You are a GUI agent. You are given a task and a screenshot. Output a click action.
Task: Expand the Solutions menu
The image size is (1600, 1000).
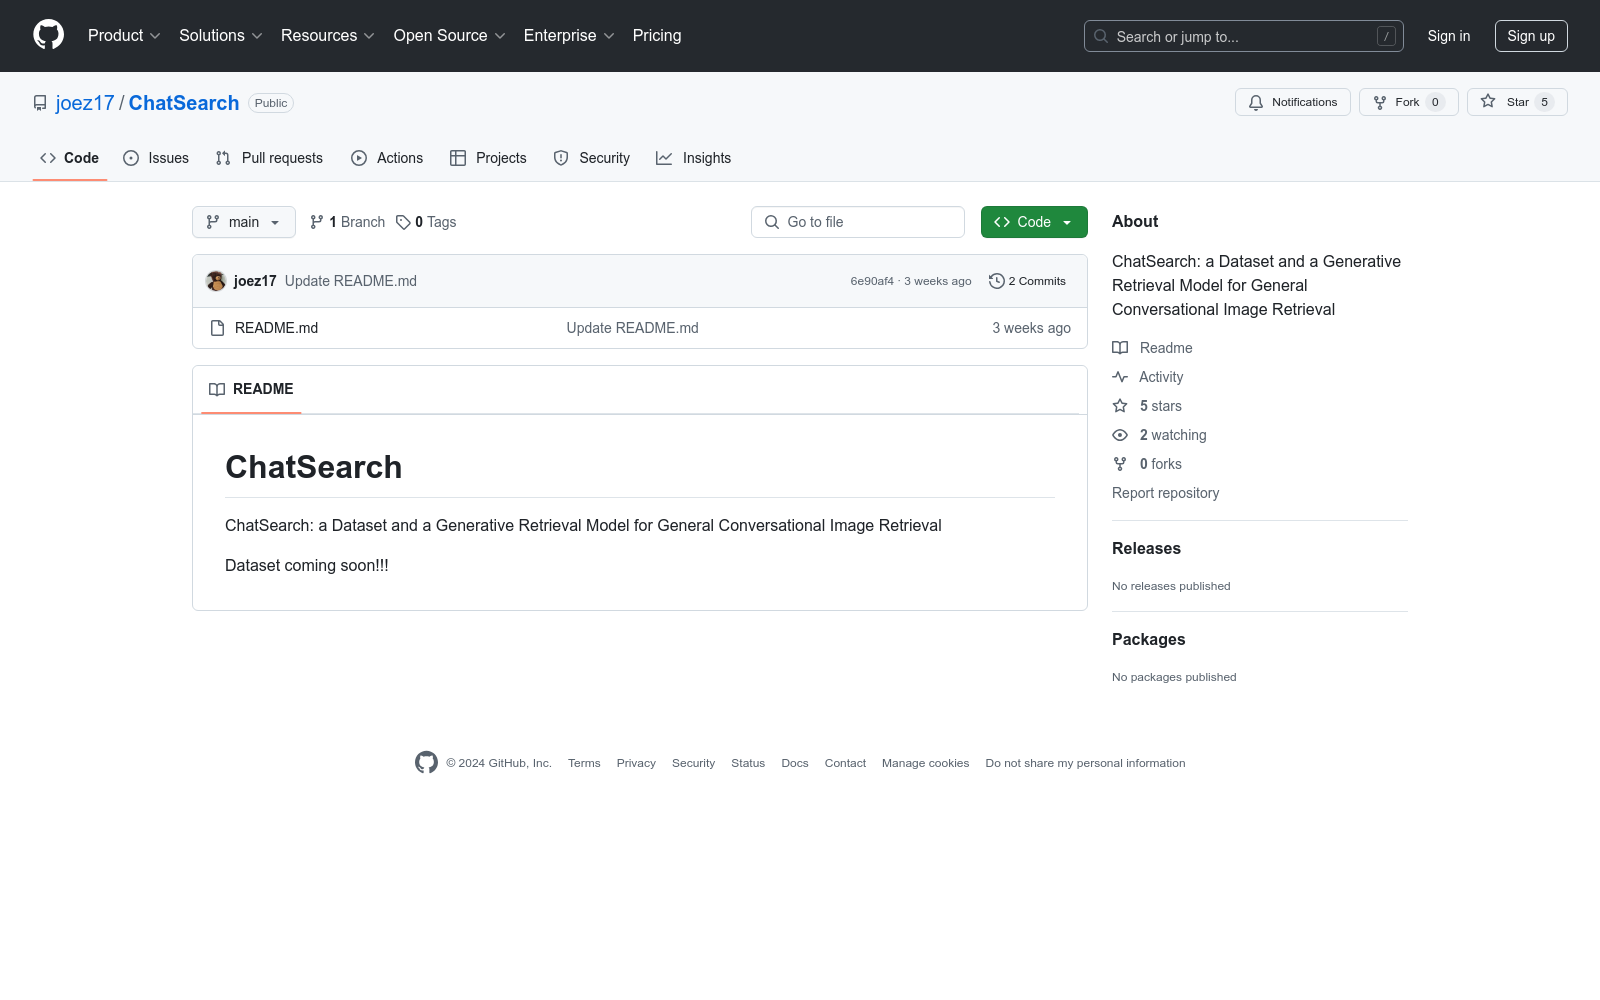click(220, 36)
